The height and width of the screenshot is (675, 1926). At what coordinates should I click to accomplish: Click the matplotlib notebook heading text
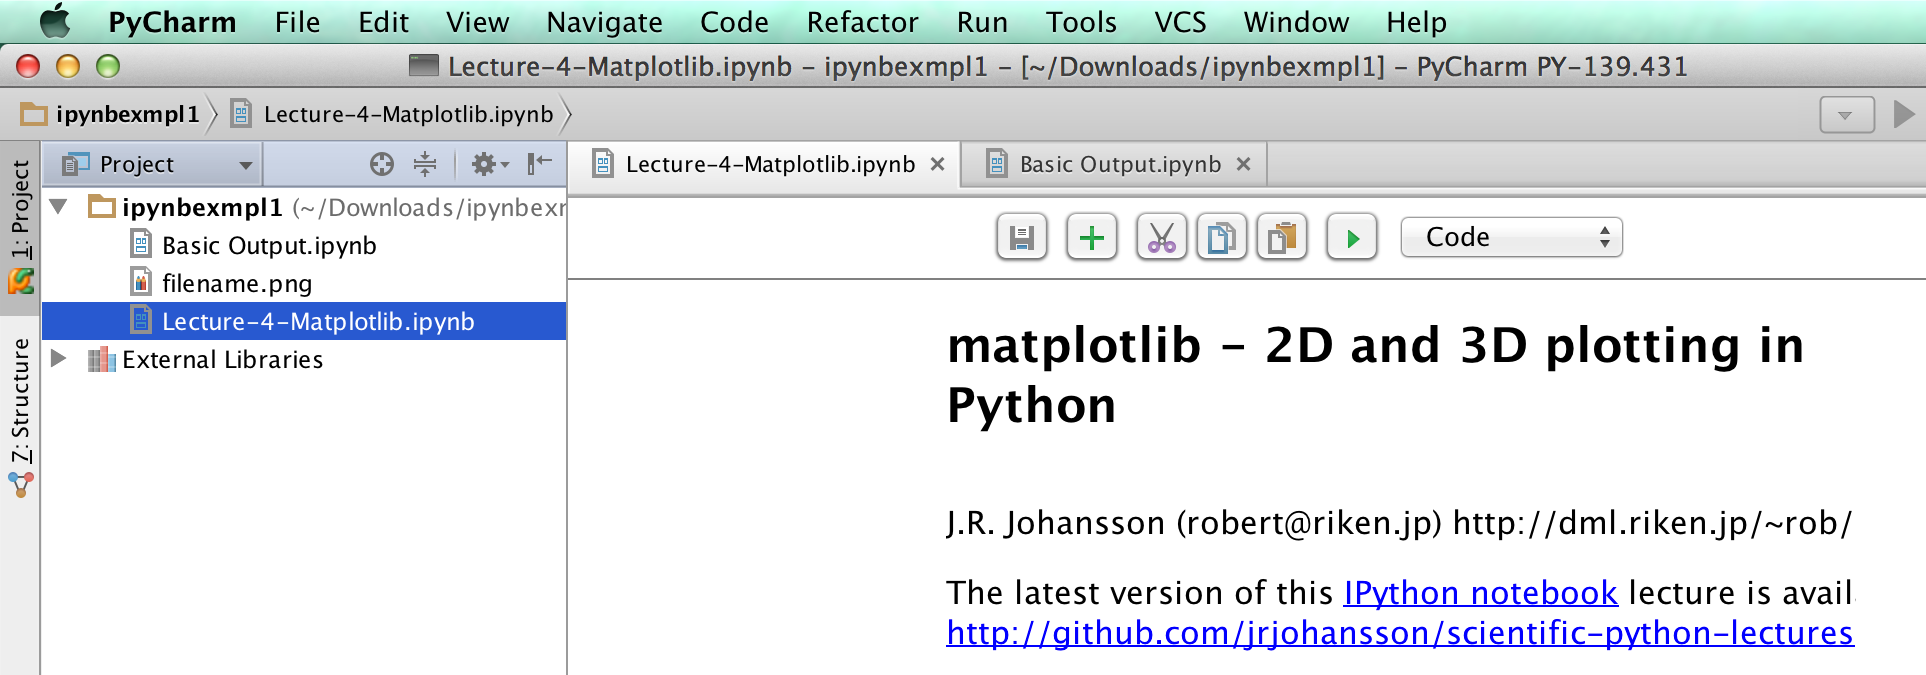(1376, 375)
